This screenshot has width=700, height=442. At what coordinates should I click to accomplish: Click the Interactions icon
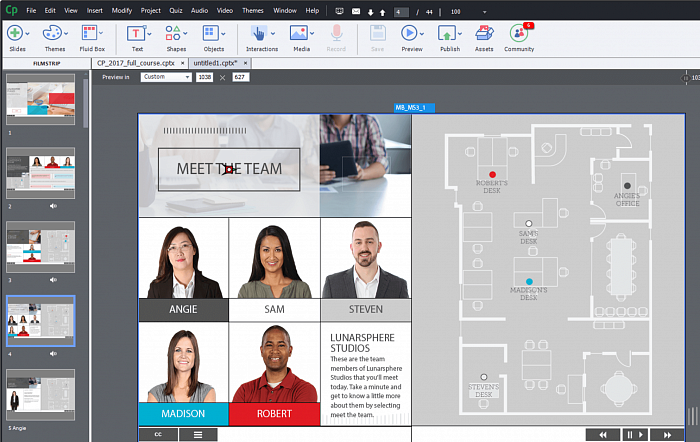(x=261, y=35)
